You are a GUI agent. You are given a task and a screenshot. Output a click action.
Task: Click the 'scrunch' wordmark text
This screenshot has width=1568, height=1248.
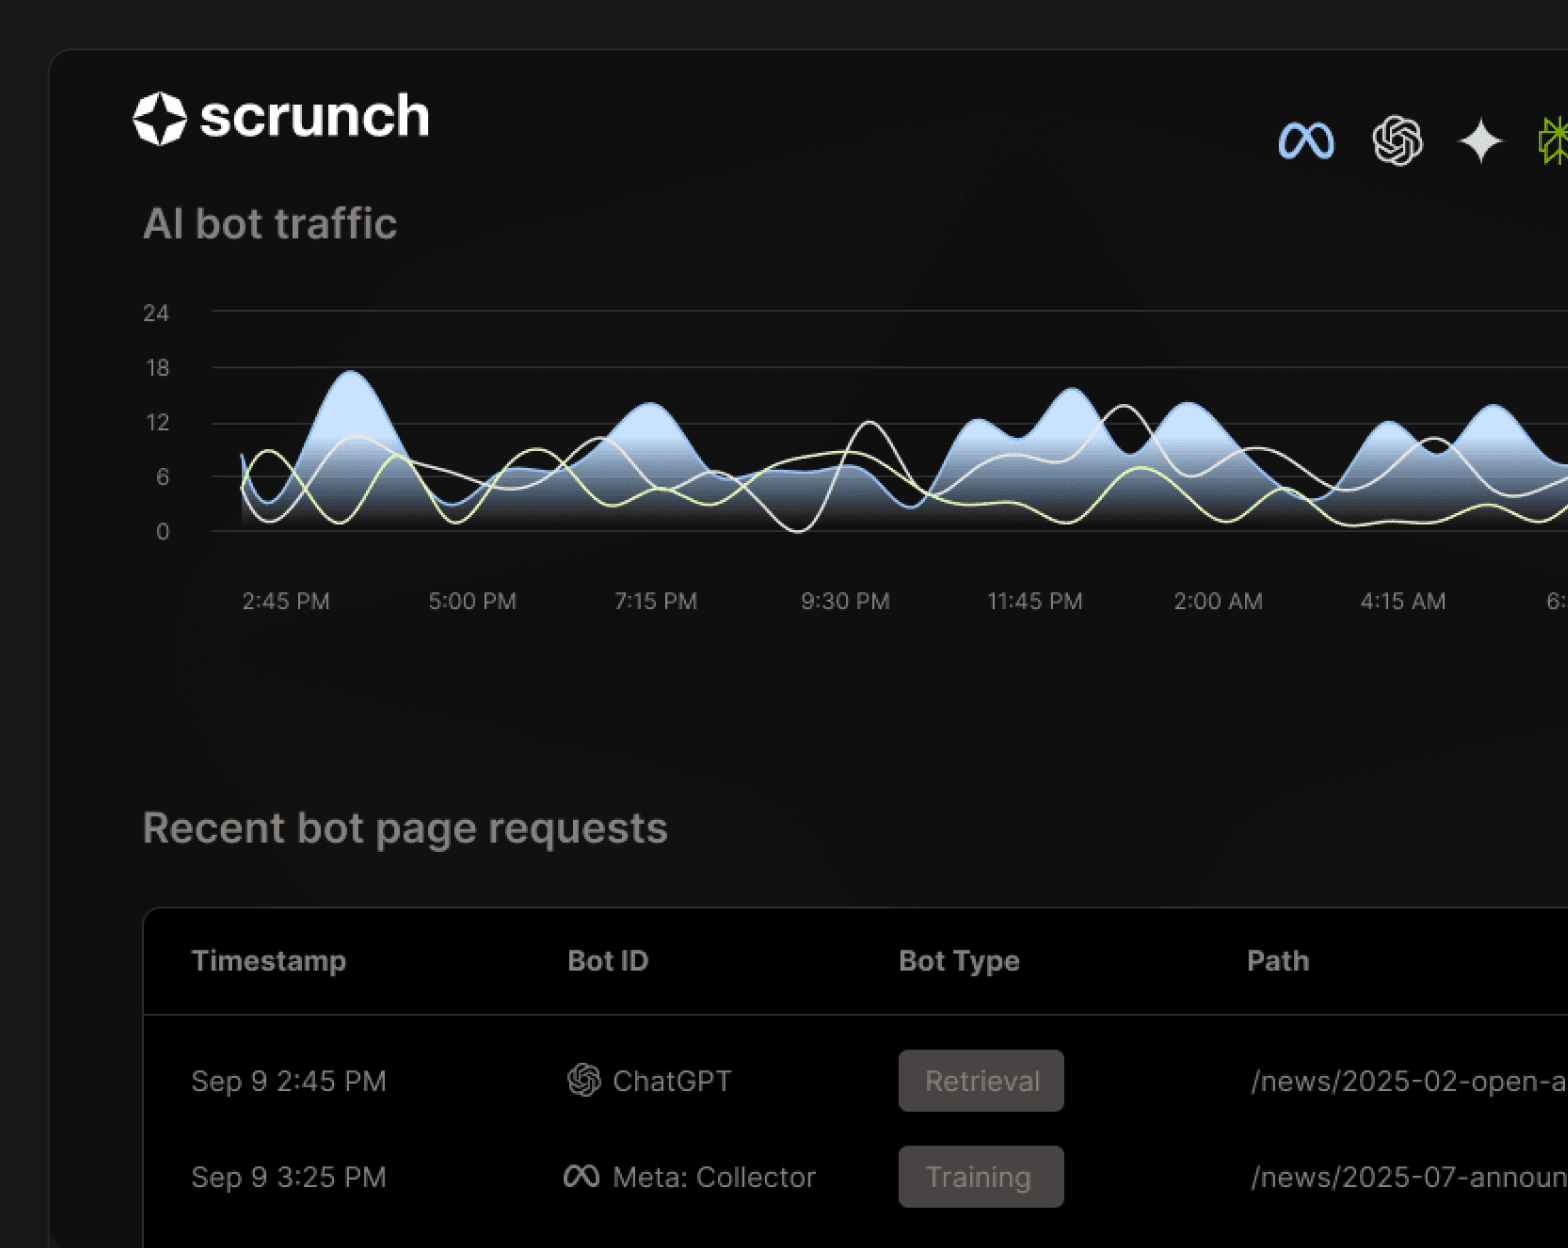click(315, 117)
